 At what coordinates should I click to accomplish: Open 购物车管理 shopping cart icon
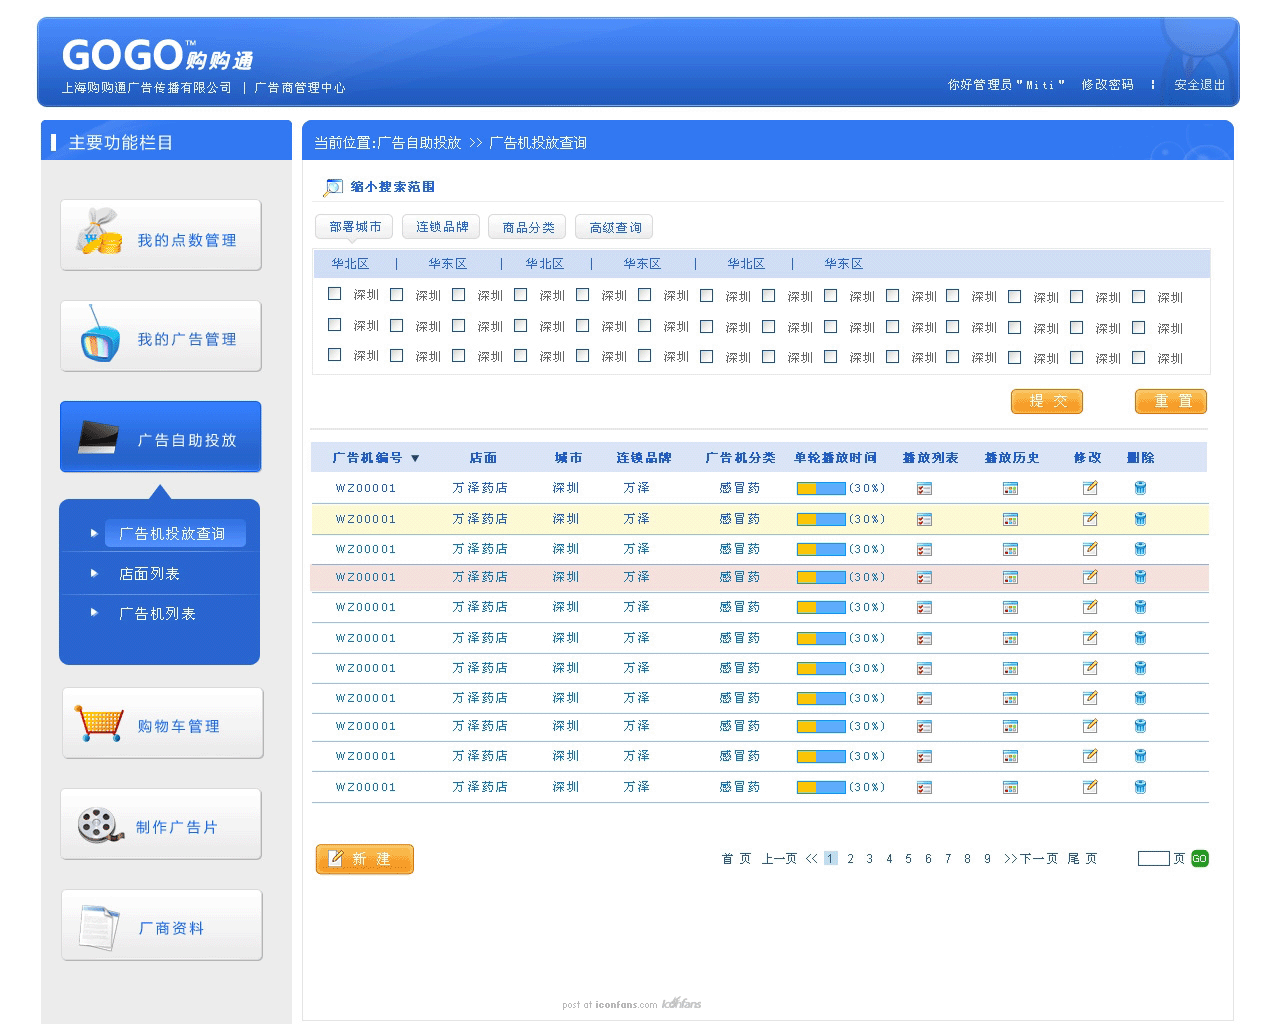point(98,723)
